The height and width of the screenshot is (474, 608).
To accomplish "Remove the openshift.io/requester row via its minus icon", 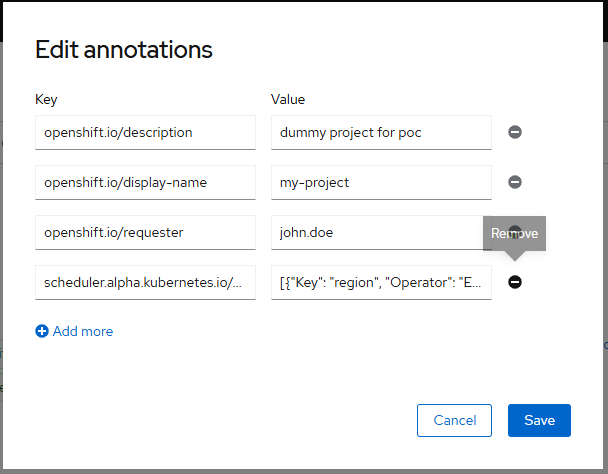I will [x=515, y=231].
